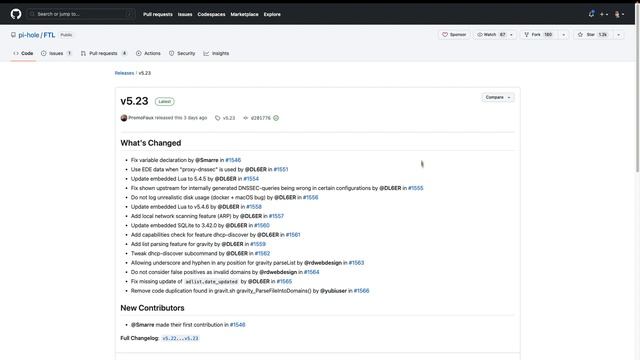The height and width of the screenshot is (360, 640).
Task: Expand the plus create-new menu
Action: click(x=604, y=14)
